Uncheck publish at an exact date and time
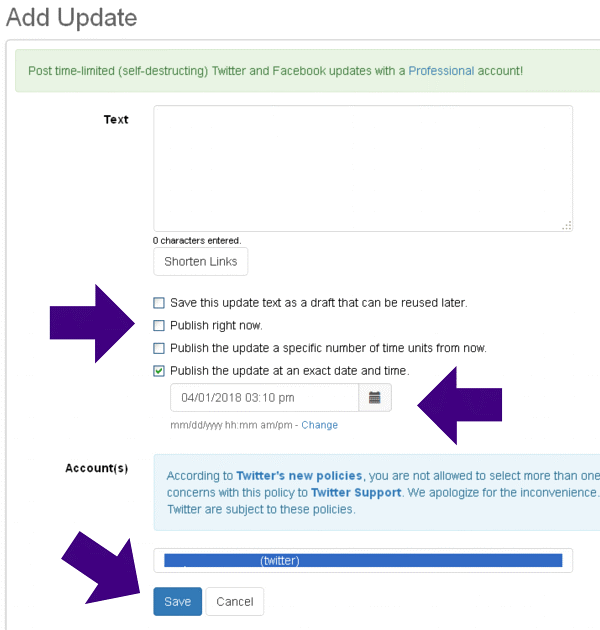Viewport: 600px width, 630px height. pyautogui.click(x=159, y=371)
